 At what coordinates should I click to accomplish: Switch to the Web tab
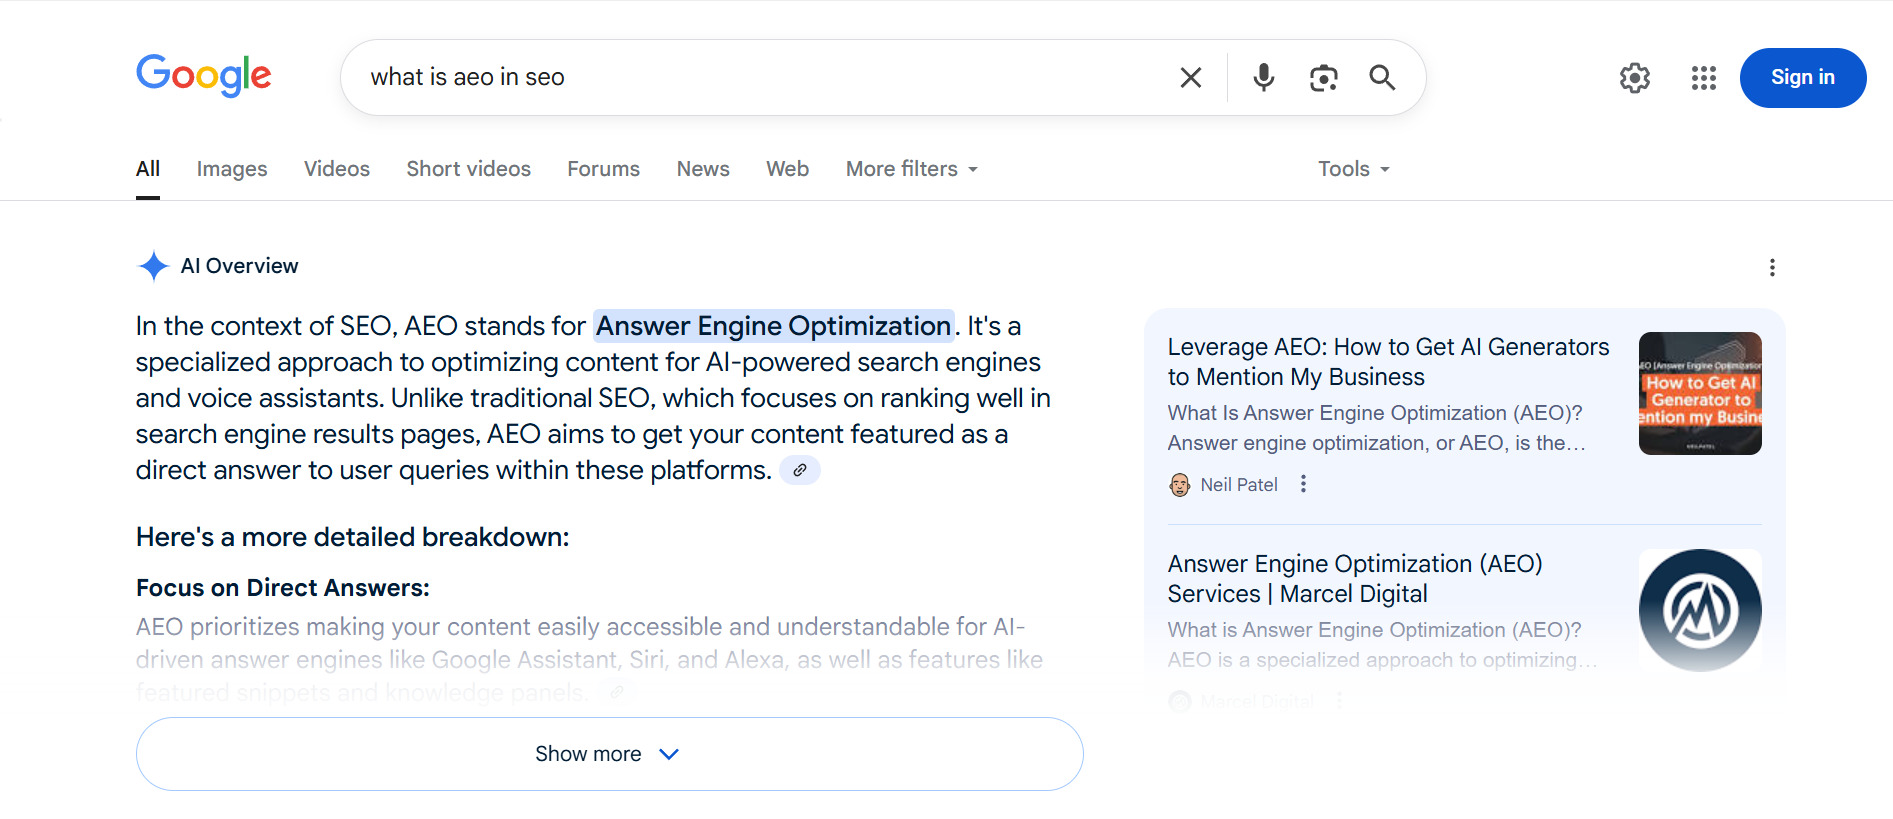tap(787, 169)
